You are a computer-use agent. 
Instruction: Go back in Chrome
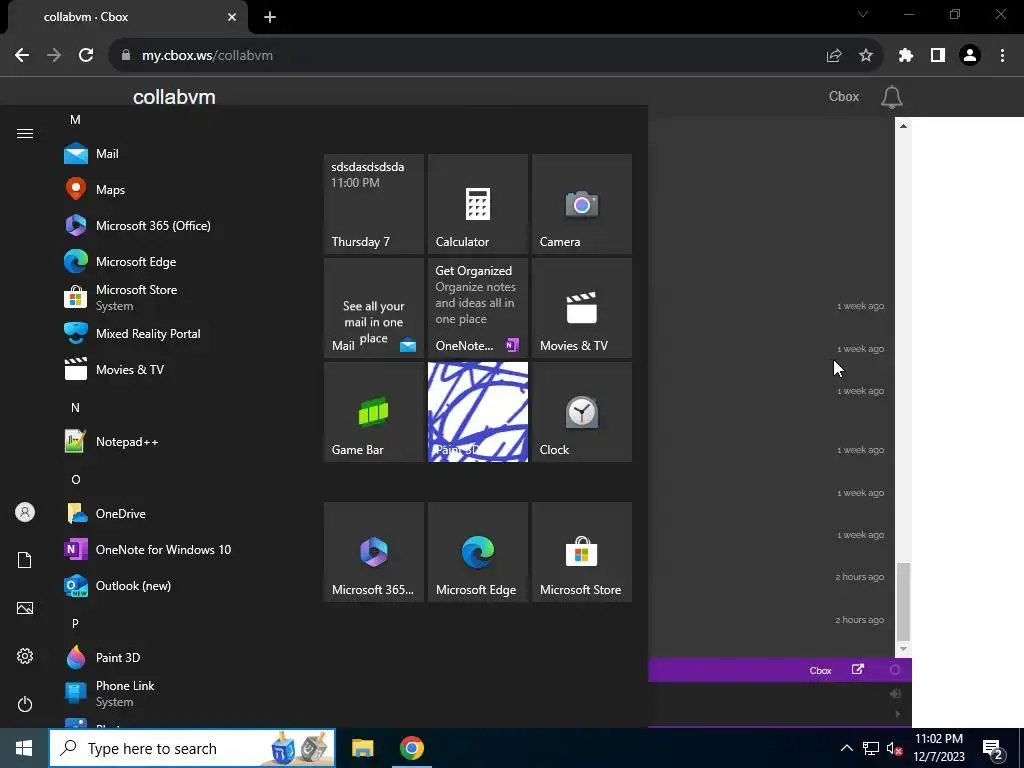(x=22, y=56)
